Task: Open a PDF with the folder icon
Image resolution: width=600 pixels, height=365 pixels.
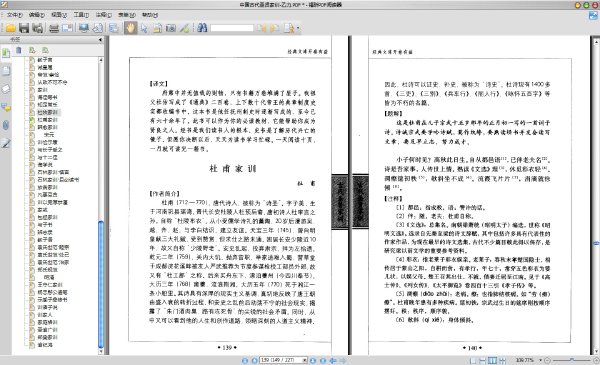Action: [x=10, y=28]
